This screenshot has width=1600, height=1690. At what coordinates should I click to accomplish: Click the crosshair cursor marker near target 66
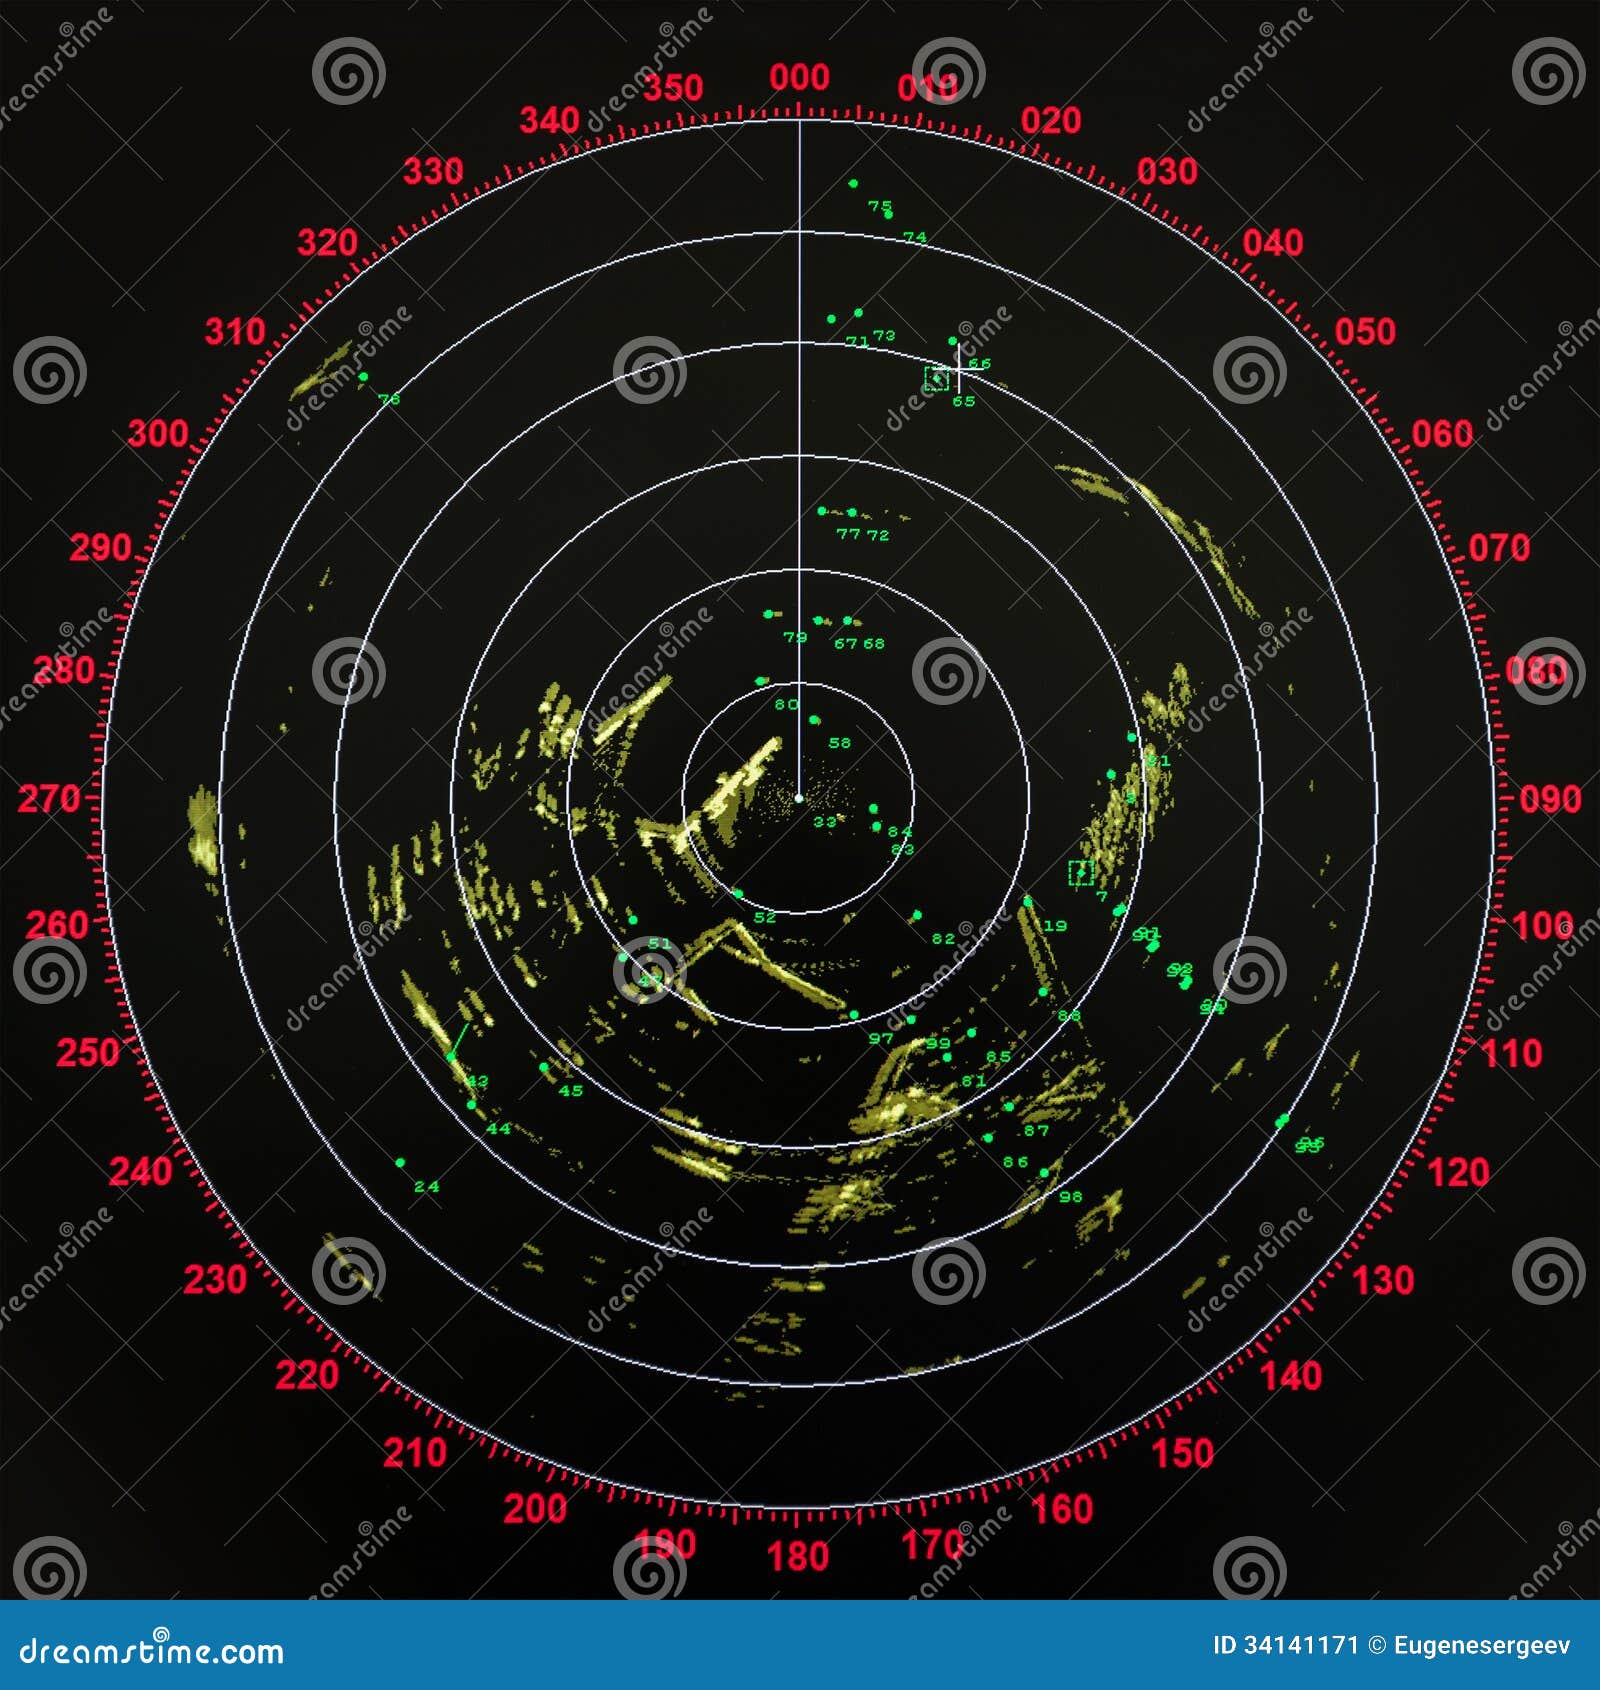tap(958, 368)
